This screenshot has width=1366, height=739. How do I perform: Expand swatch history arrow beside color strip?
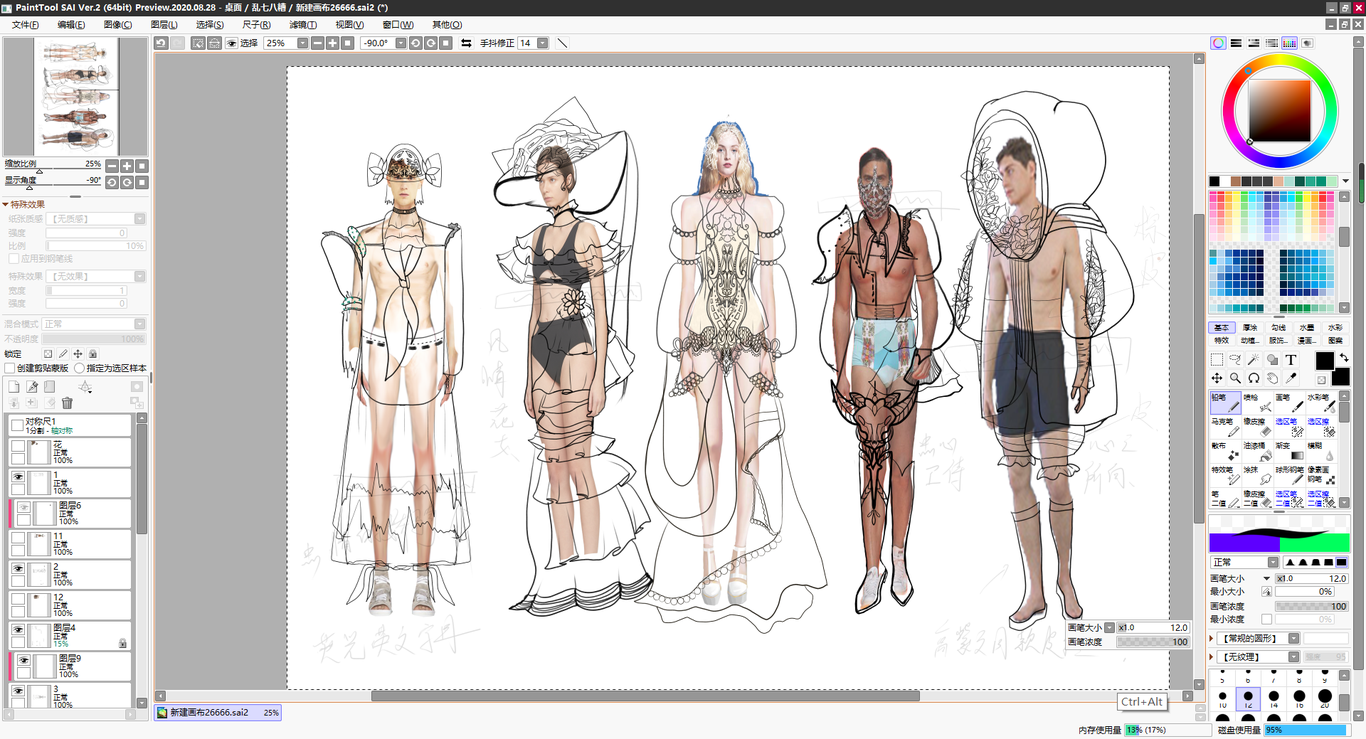pos(1345,181)
